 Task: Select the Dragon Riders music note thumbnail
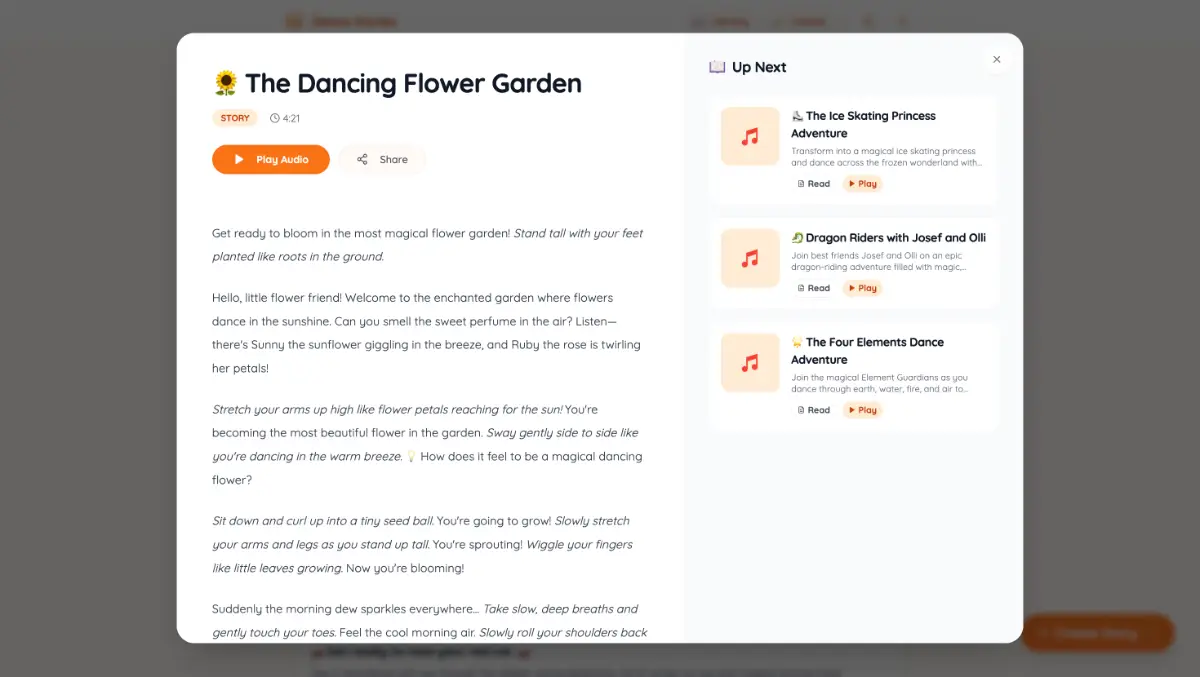point(750,258)
